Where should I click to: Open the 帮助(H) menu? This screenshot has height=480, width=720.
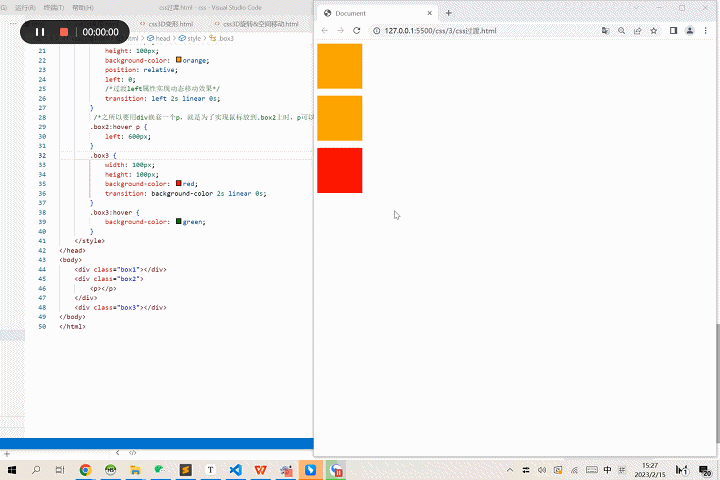[x=83, y=7]
